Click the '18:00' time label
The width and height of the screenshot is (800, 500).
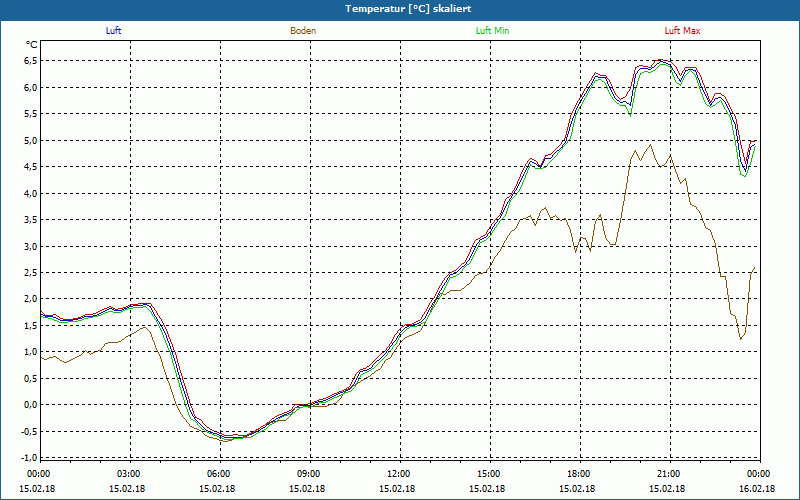tap(578, 474)
